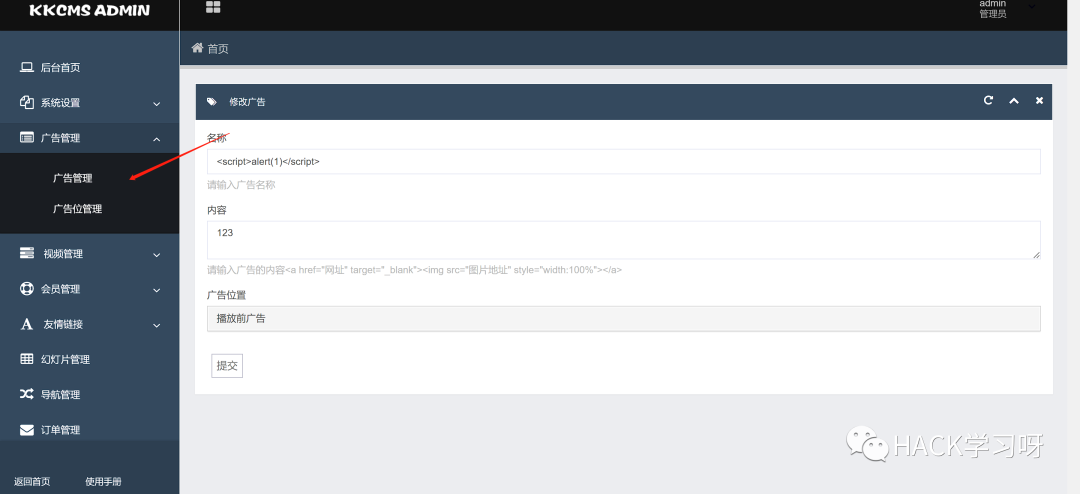Collapse the 广告管理 menu chevron

[x=156, y=138]
